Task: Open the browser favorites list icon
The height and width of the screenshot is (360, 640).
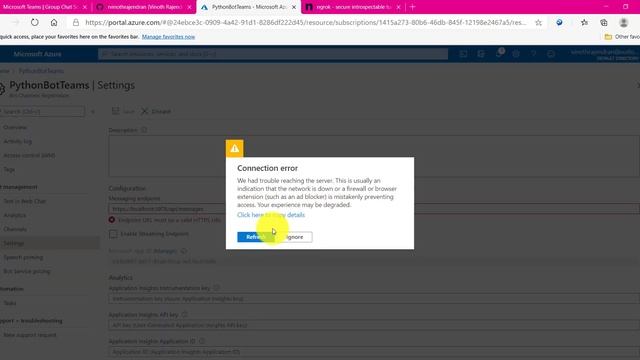Action: (584, 23)
